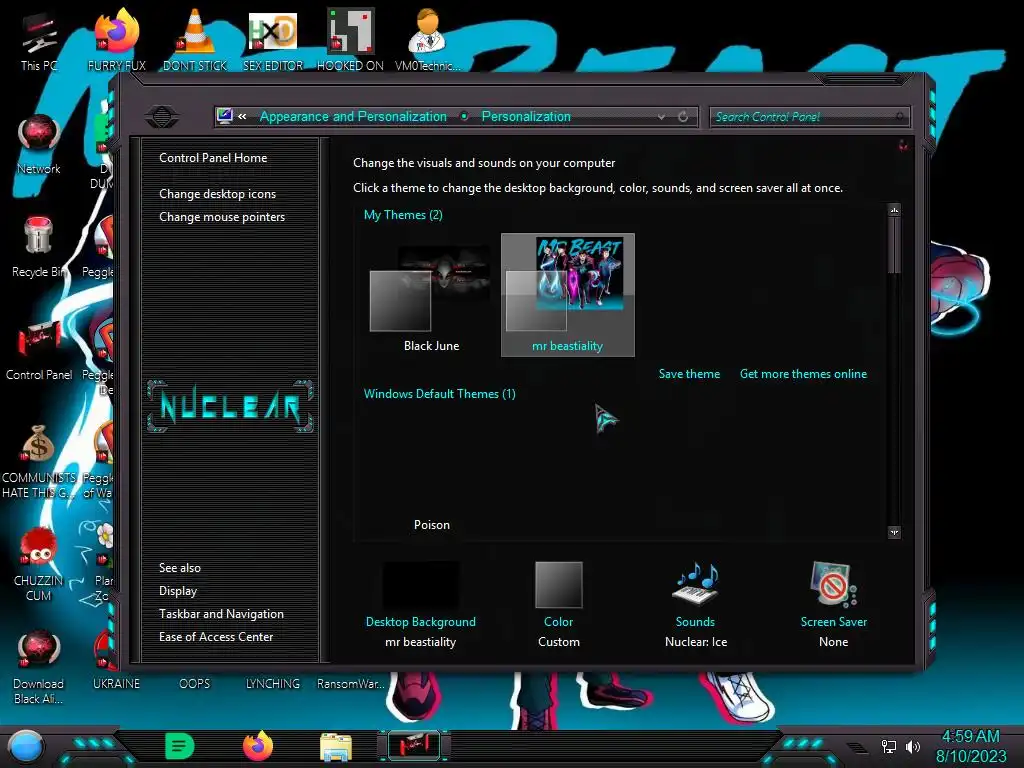Click the Sounds link label

pos(695,622)
